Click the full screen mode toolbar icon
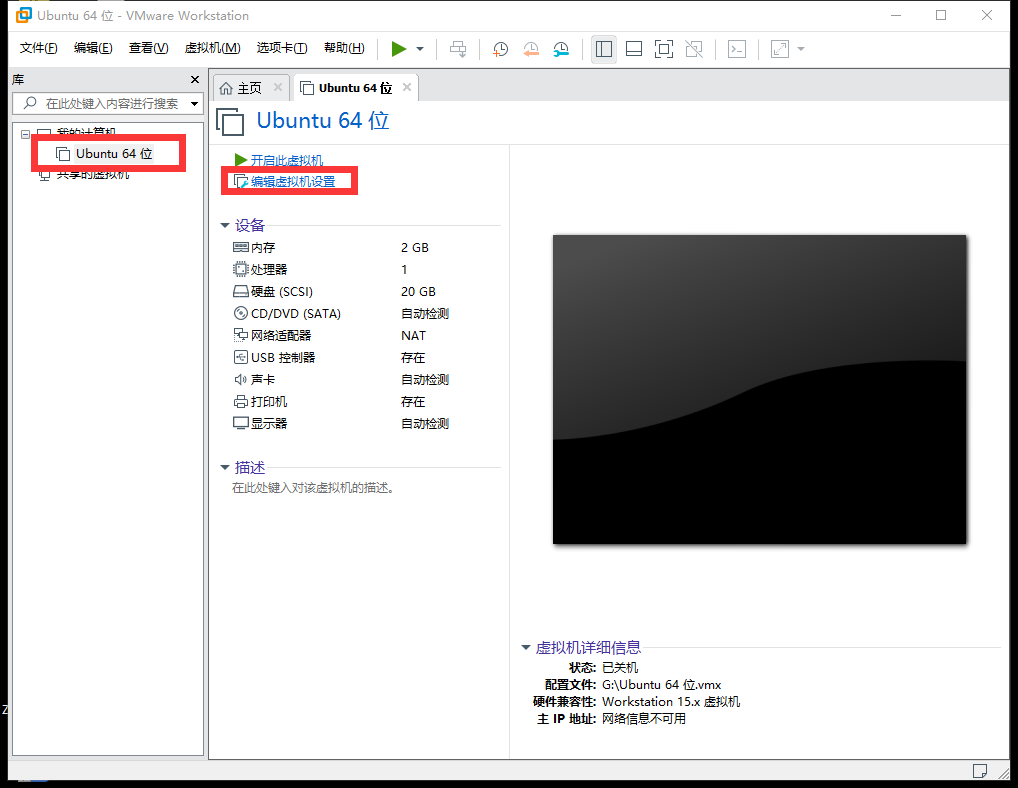This screenshot has width=1018, height=788. pos(664,49)
